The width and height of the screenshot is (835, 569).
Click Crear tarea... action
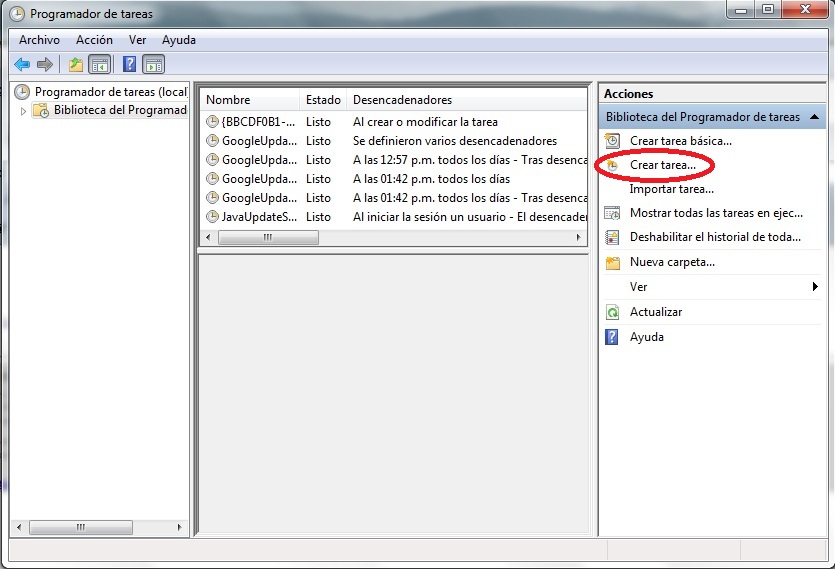(x=662, y=165)
